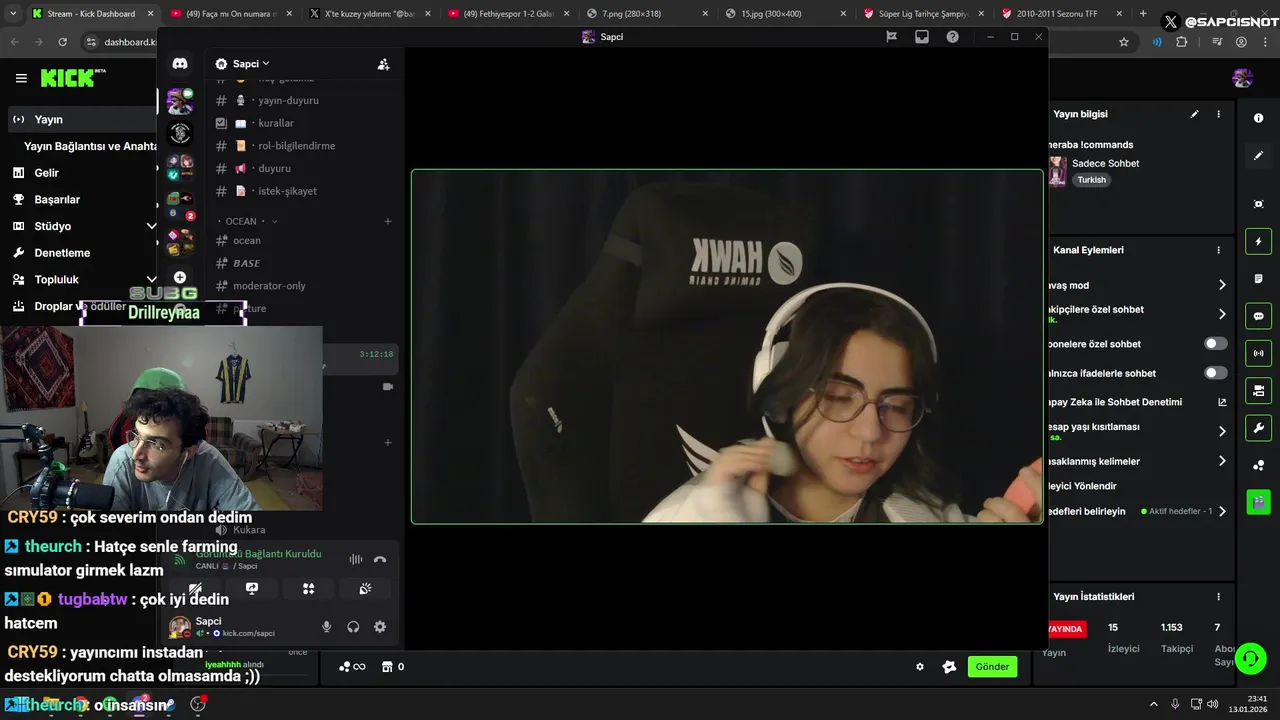Expand Stüdyo menu in Kick sidebar

pos(151,226)
